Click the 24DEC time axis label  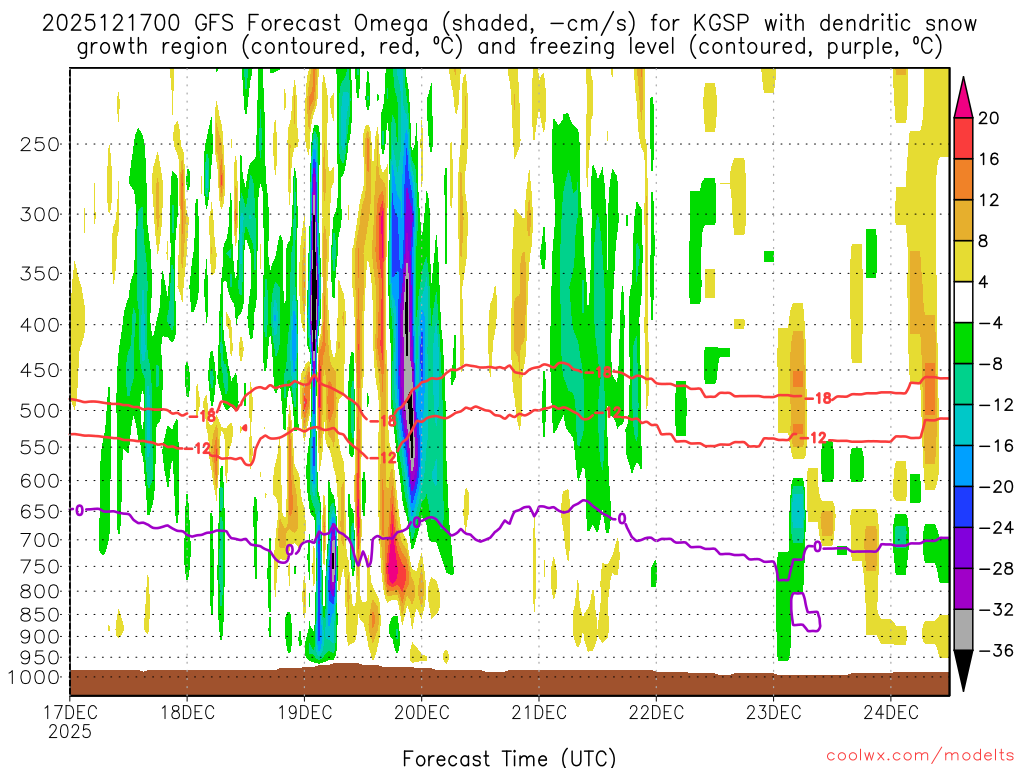tap(891, 712)
